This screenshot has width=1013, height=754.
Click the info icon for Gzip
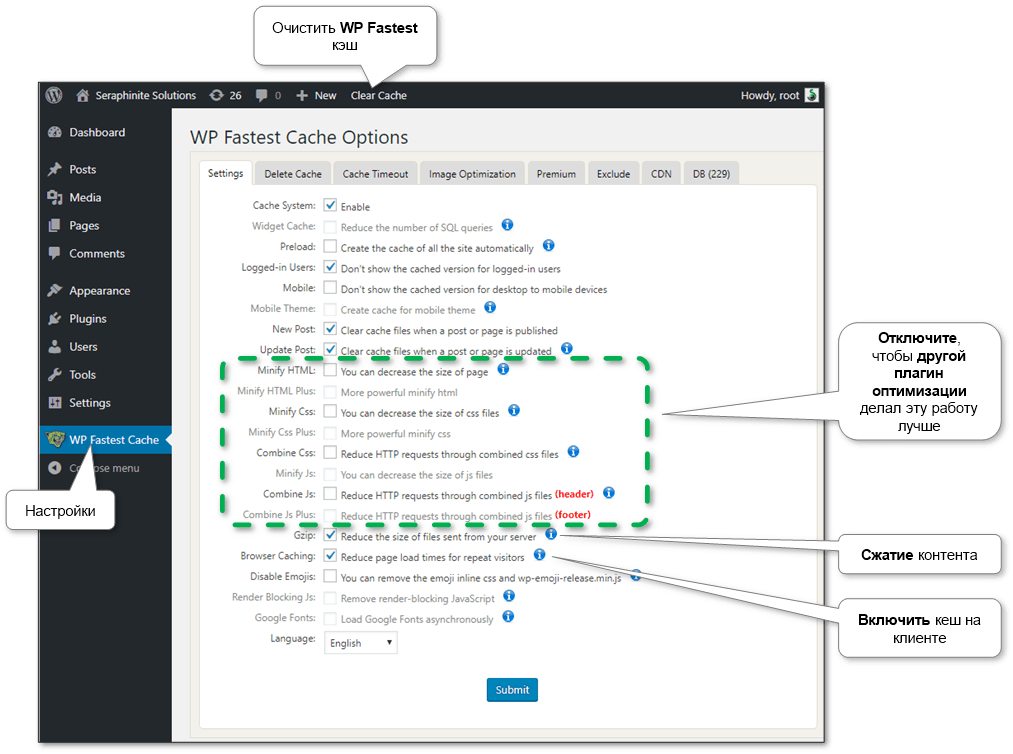tap(550, 534)
